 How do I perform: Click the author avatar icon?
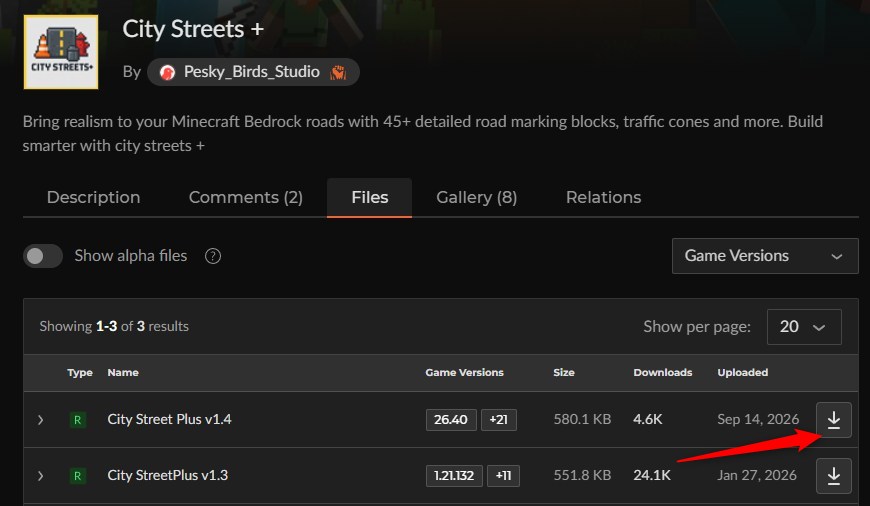pyautogui.click(x=167, y=73)
